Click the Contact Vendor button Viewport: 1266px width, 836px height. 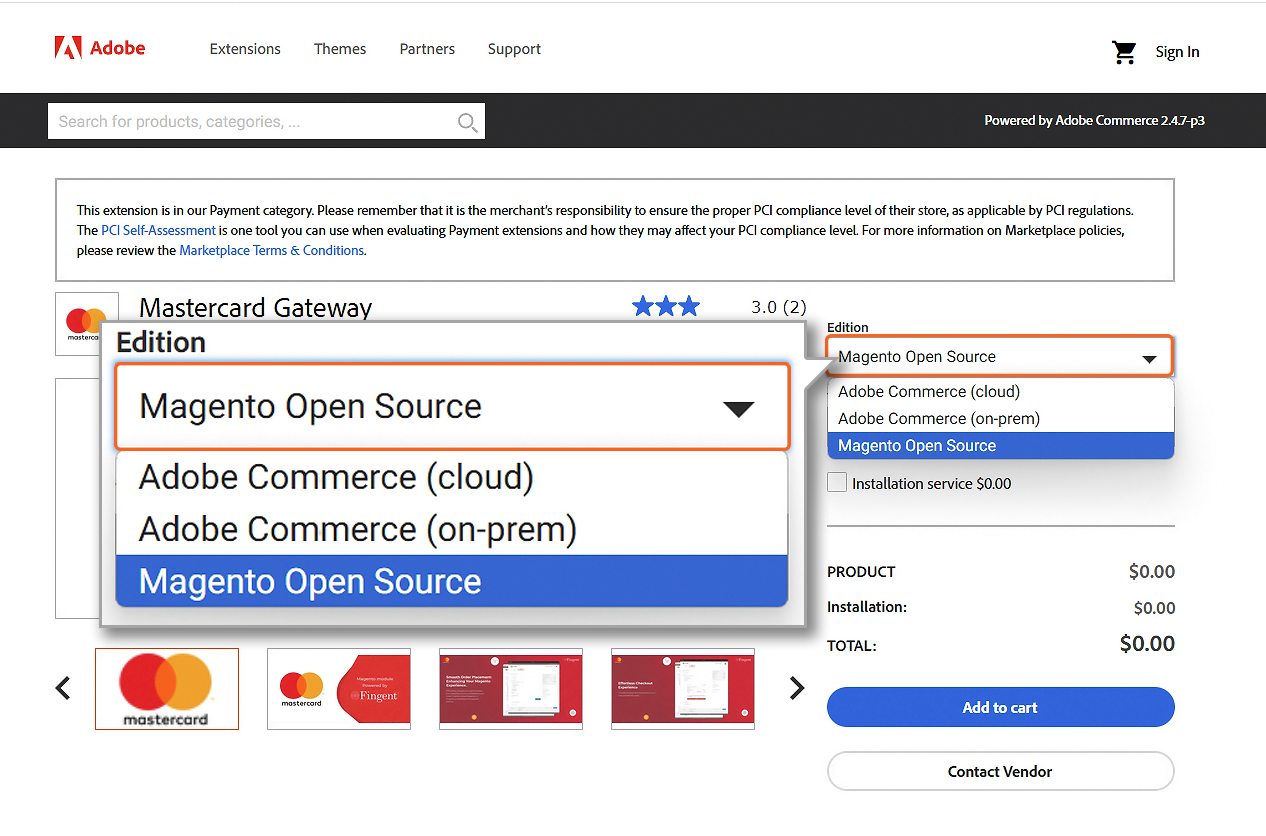coord(1000,771)
